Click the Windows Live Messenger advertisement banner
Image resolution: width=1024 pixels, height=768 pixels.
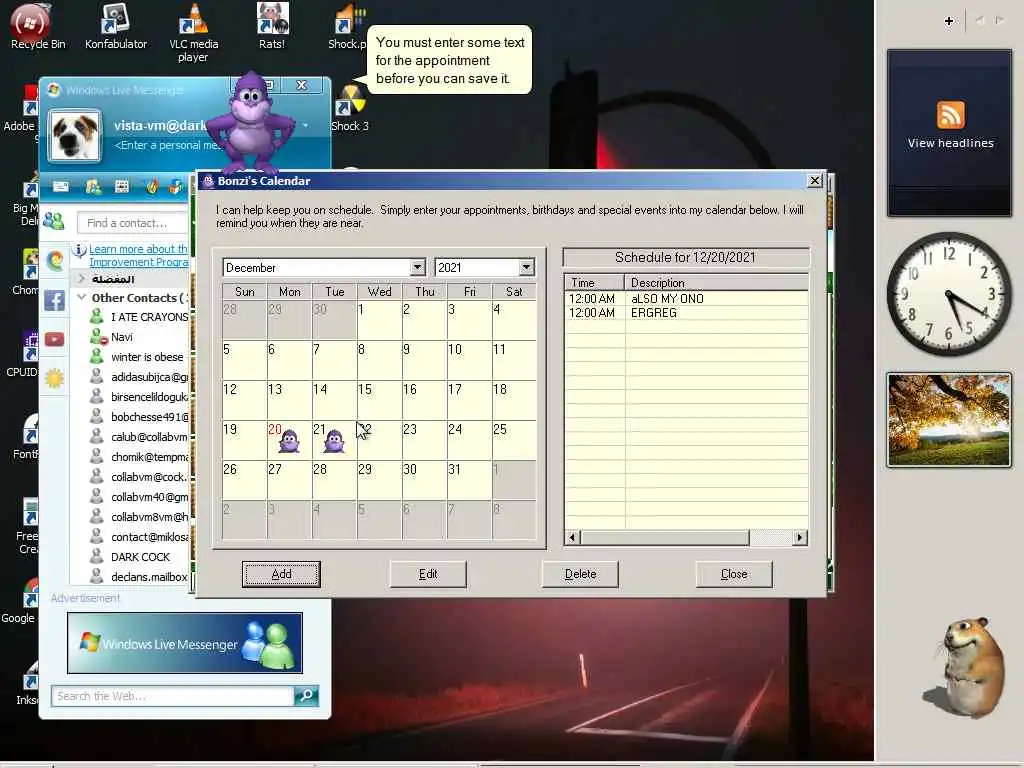point(185,643)
